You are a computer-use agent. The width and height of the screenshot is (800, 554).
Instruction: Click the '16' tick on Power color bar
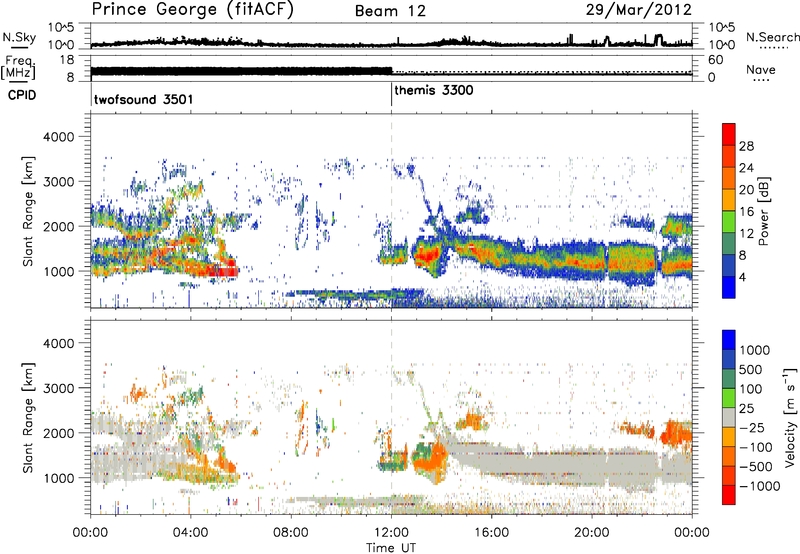coord(746,212)
